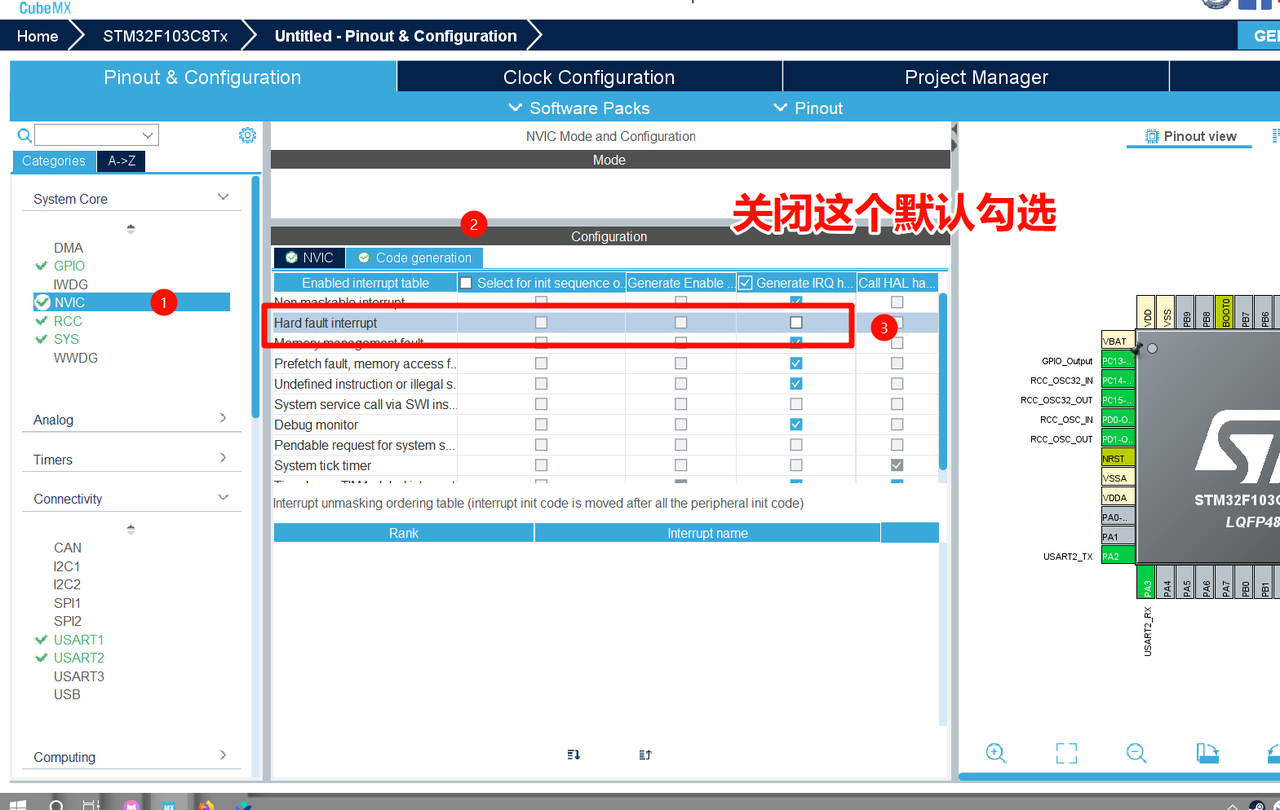The image size is (1280, 810).
Task: Select USART2 in the Connectivity list
Action: [x=79, y=658]
